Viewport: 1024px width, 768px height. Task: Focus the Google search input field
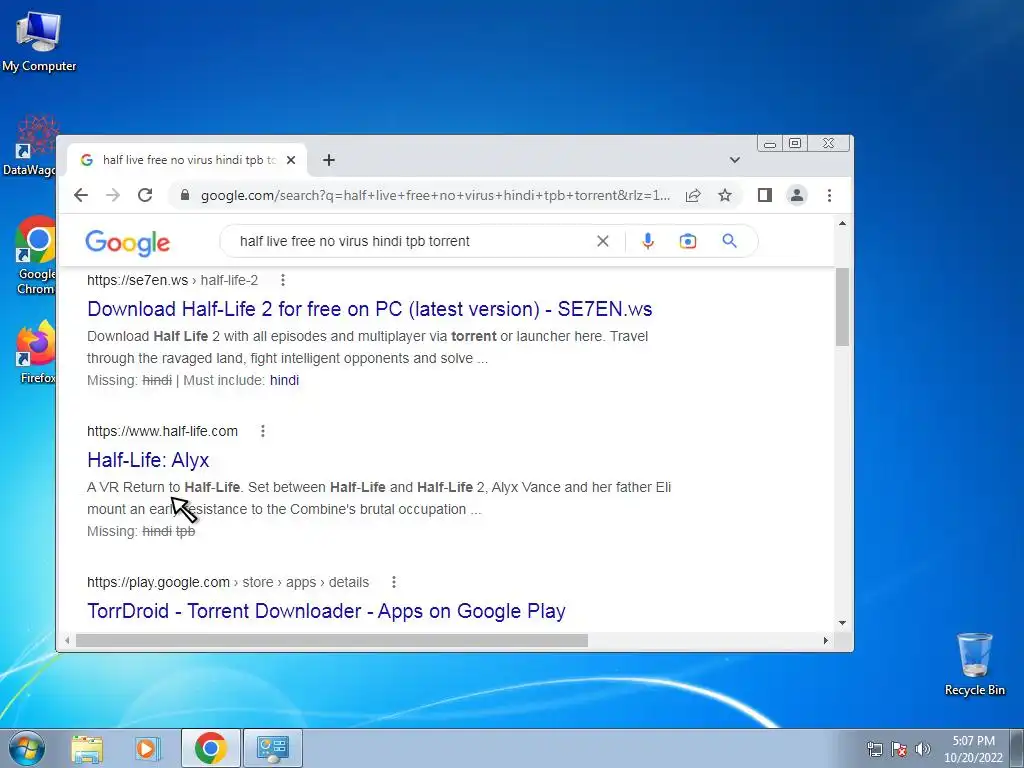tap(411, 241)
